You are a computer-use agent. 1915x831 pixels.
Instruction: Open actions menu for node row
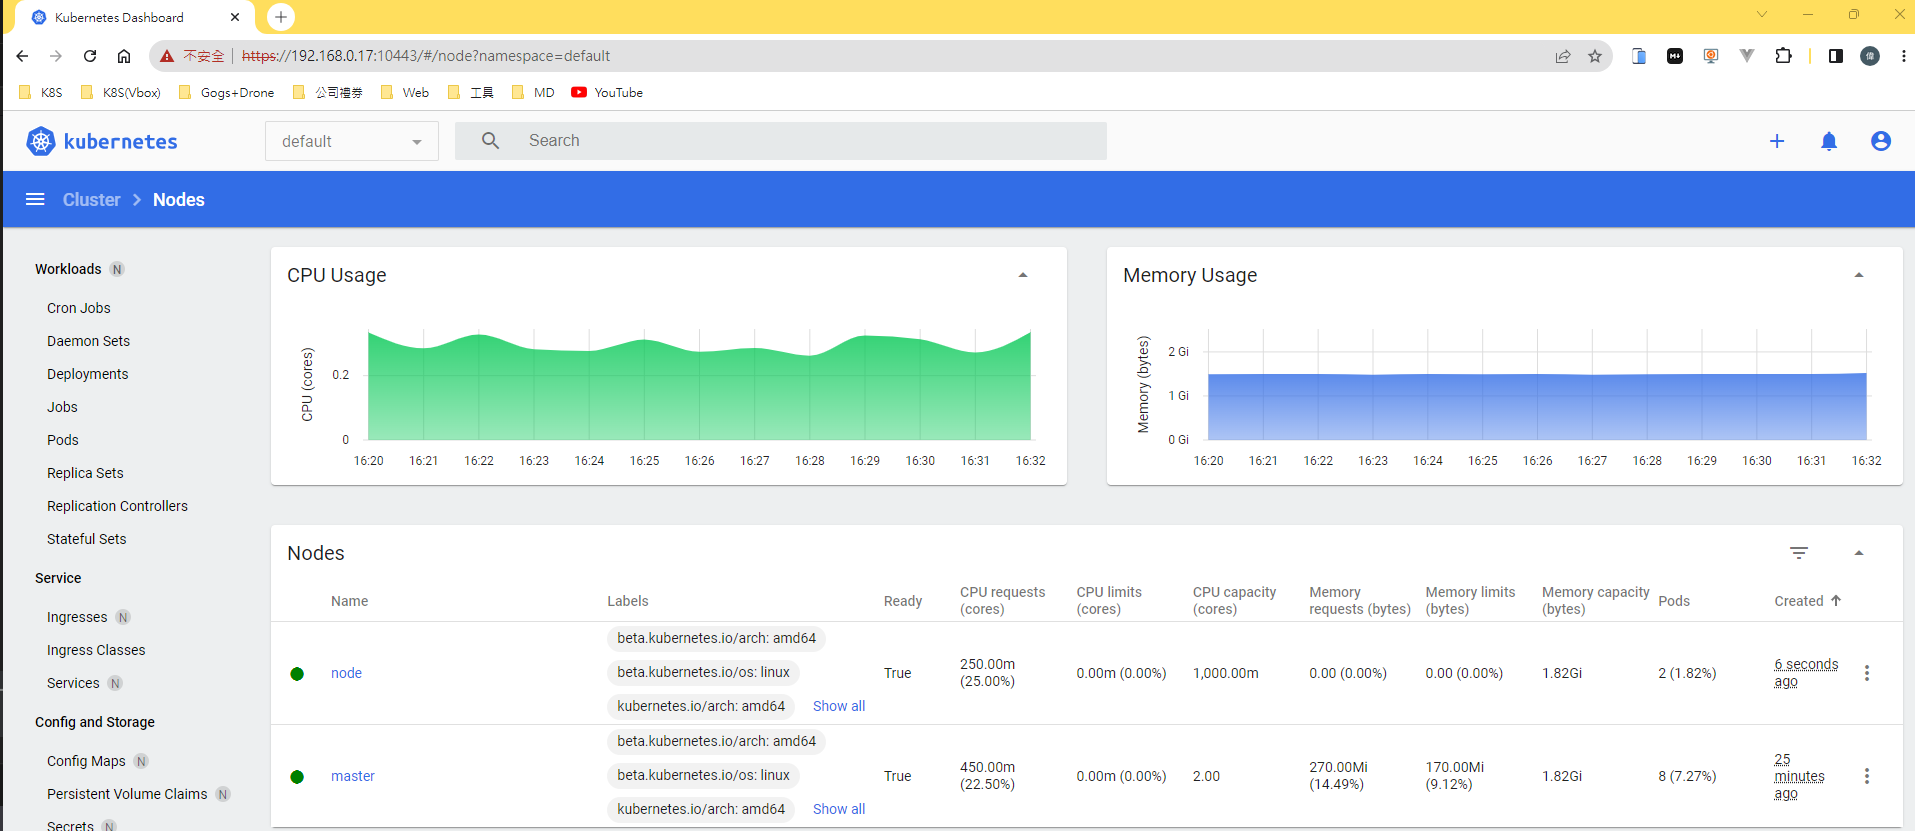pos(1867,673)
